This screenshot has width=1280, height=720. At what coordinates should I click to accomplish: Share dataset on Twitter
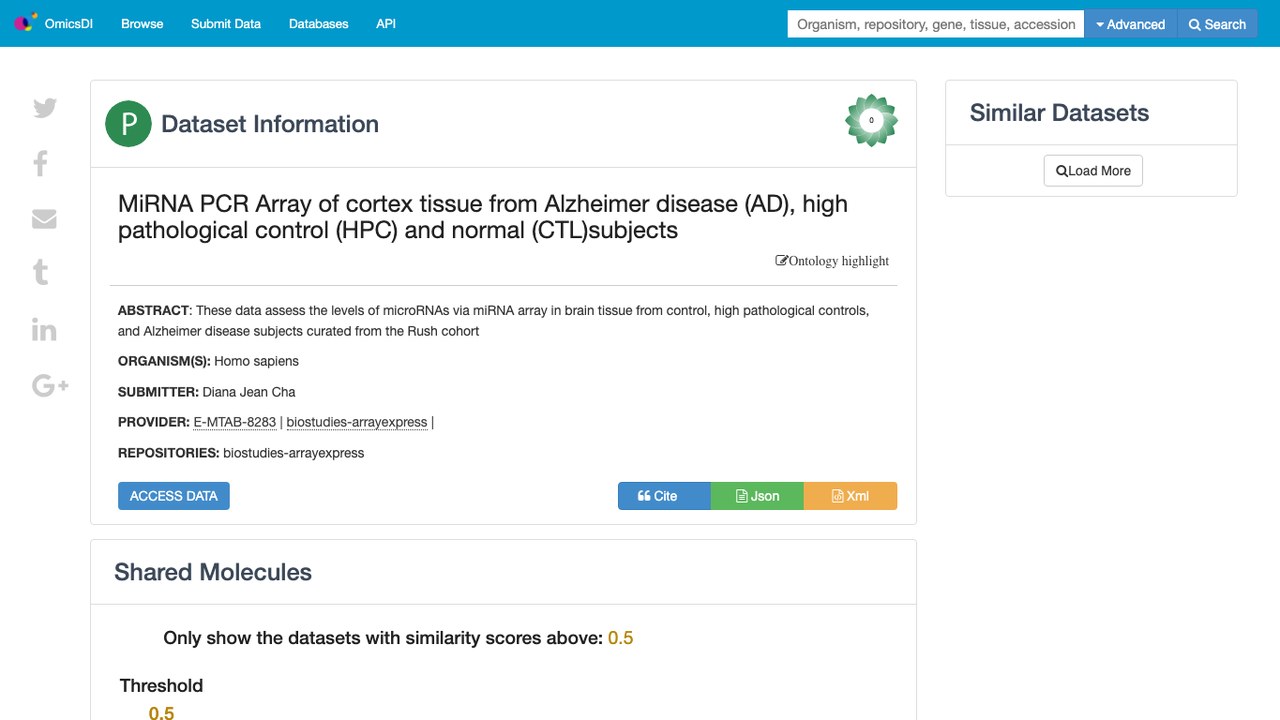tap(45, 108)
